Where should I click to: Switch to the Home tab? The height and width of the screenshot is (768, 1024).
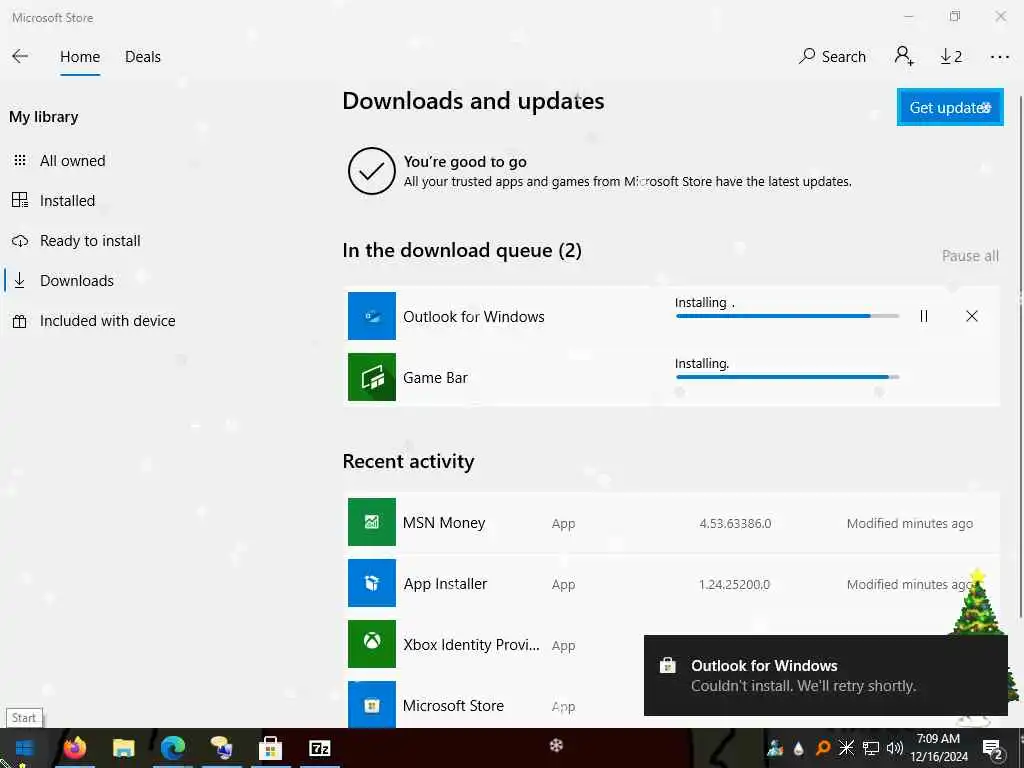click(x=80, y=57)
